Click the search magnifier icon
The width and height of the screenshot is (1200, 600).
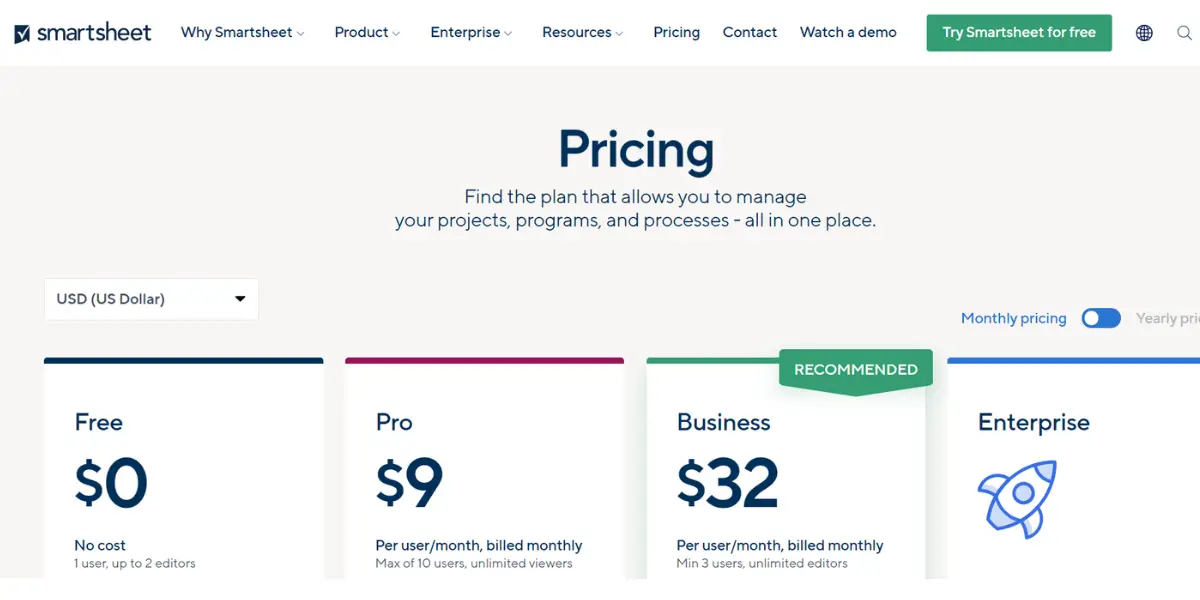[x=1185, y=33]
